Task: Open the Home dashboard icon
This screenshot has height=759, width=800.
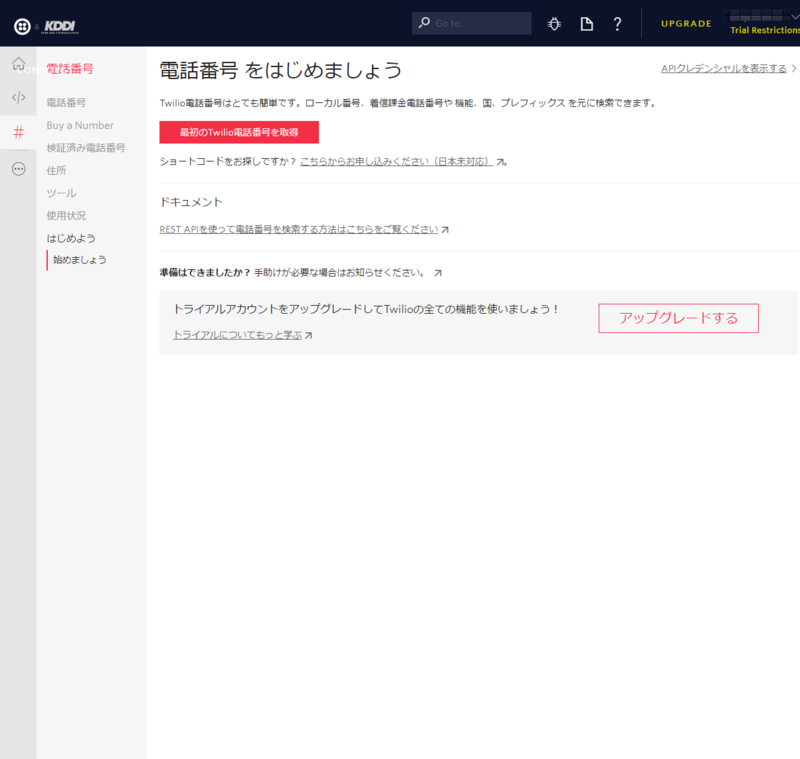Action: (x=18, y=64)
